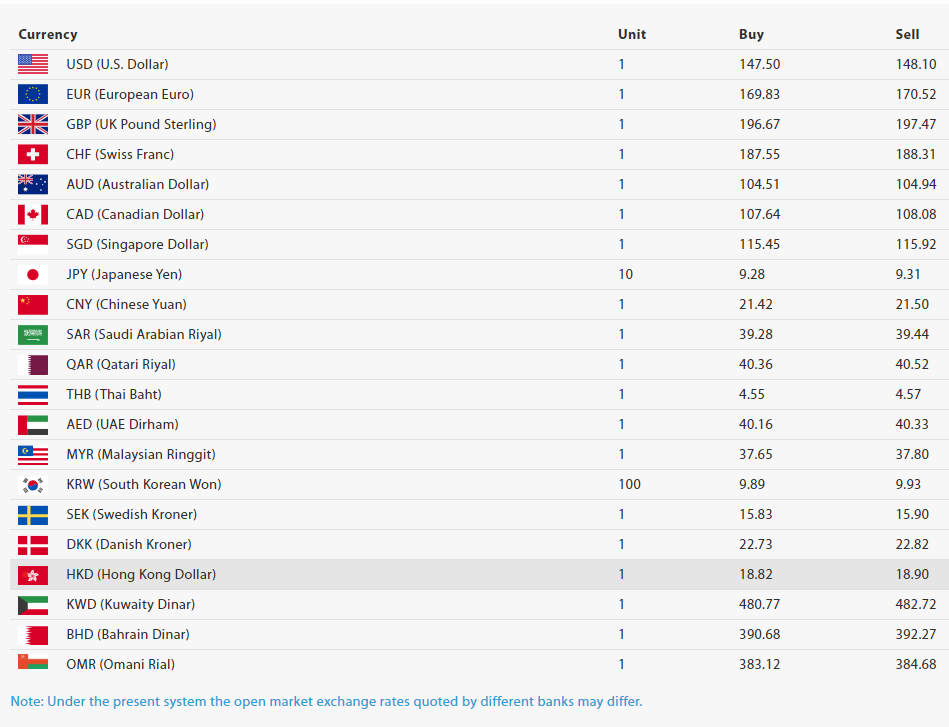
Task: Click the United States flag icon
Action: click(x=32, y=64)
